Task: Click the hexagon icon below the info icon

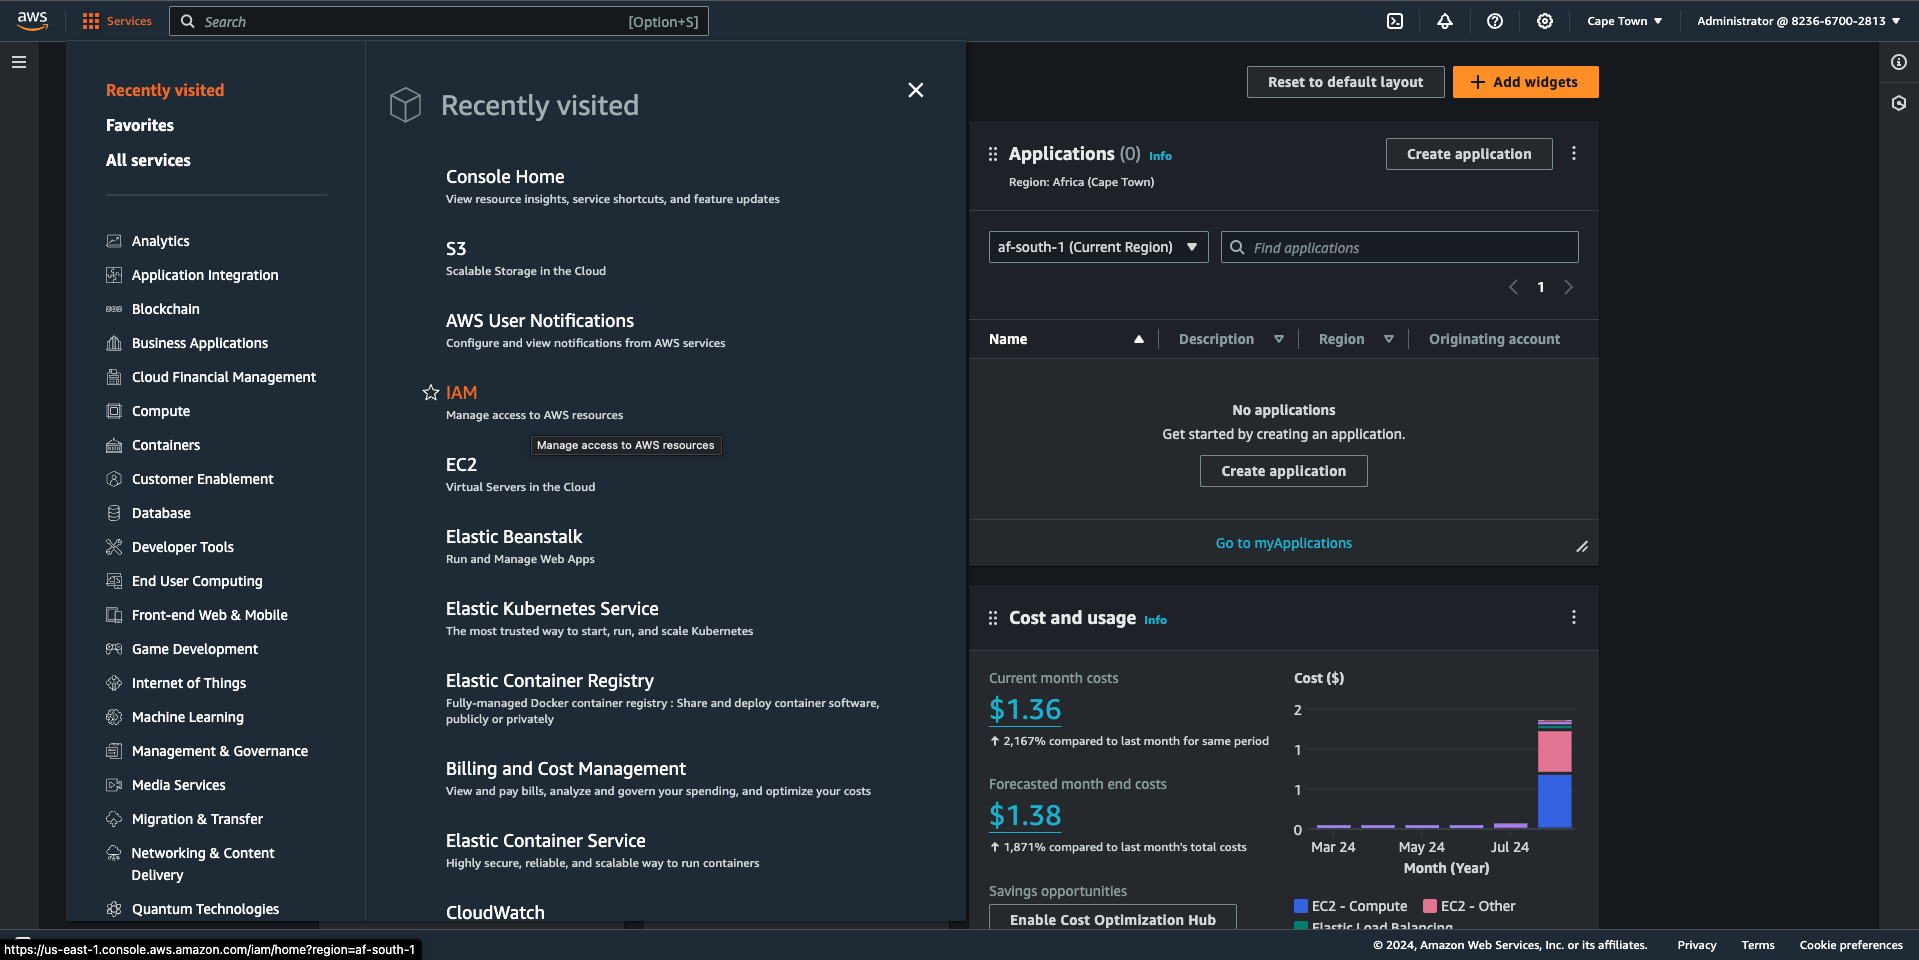Action: (1899, 103)
